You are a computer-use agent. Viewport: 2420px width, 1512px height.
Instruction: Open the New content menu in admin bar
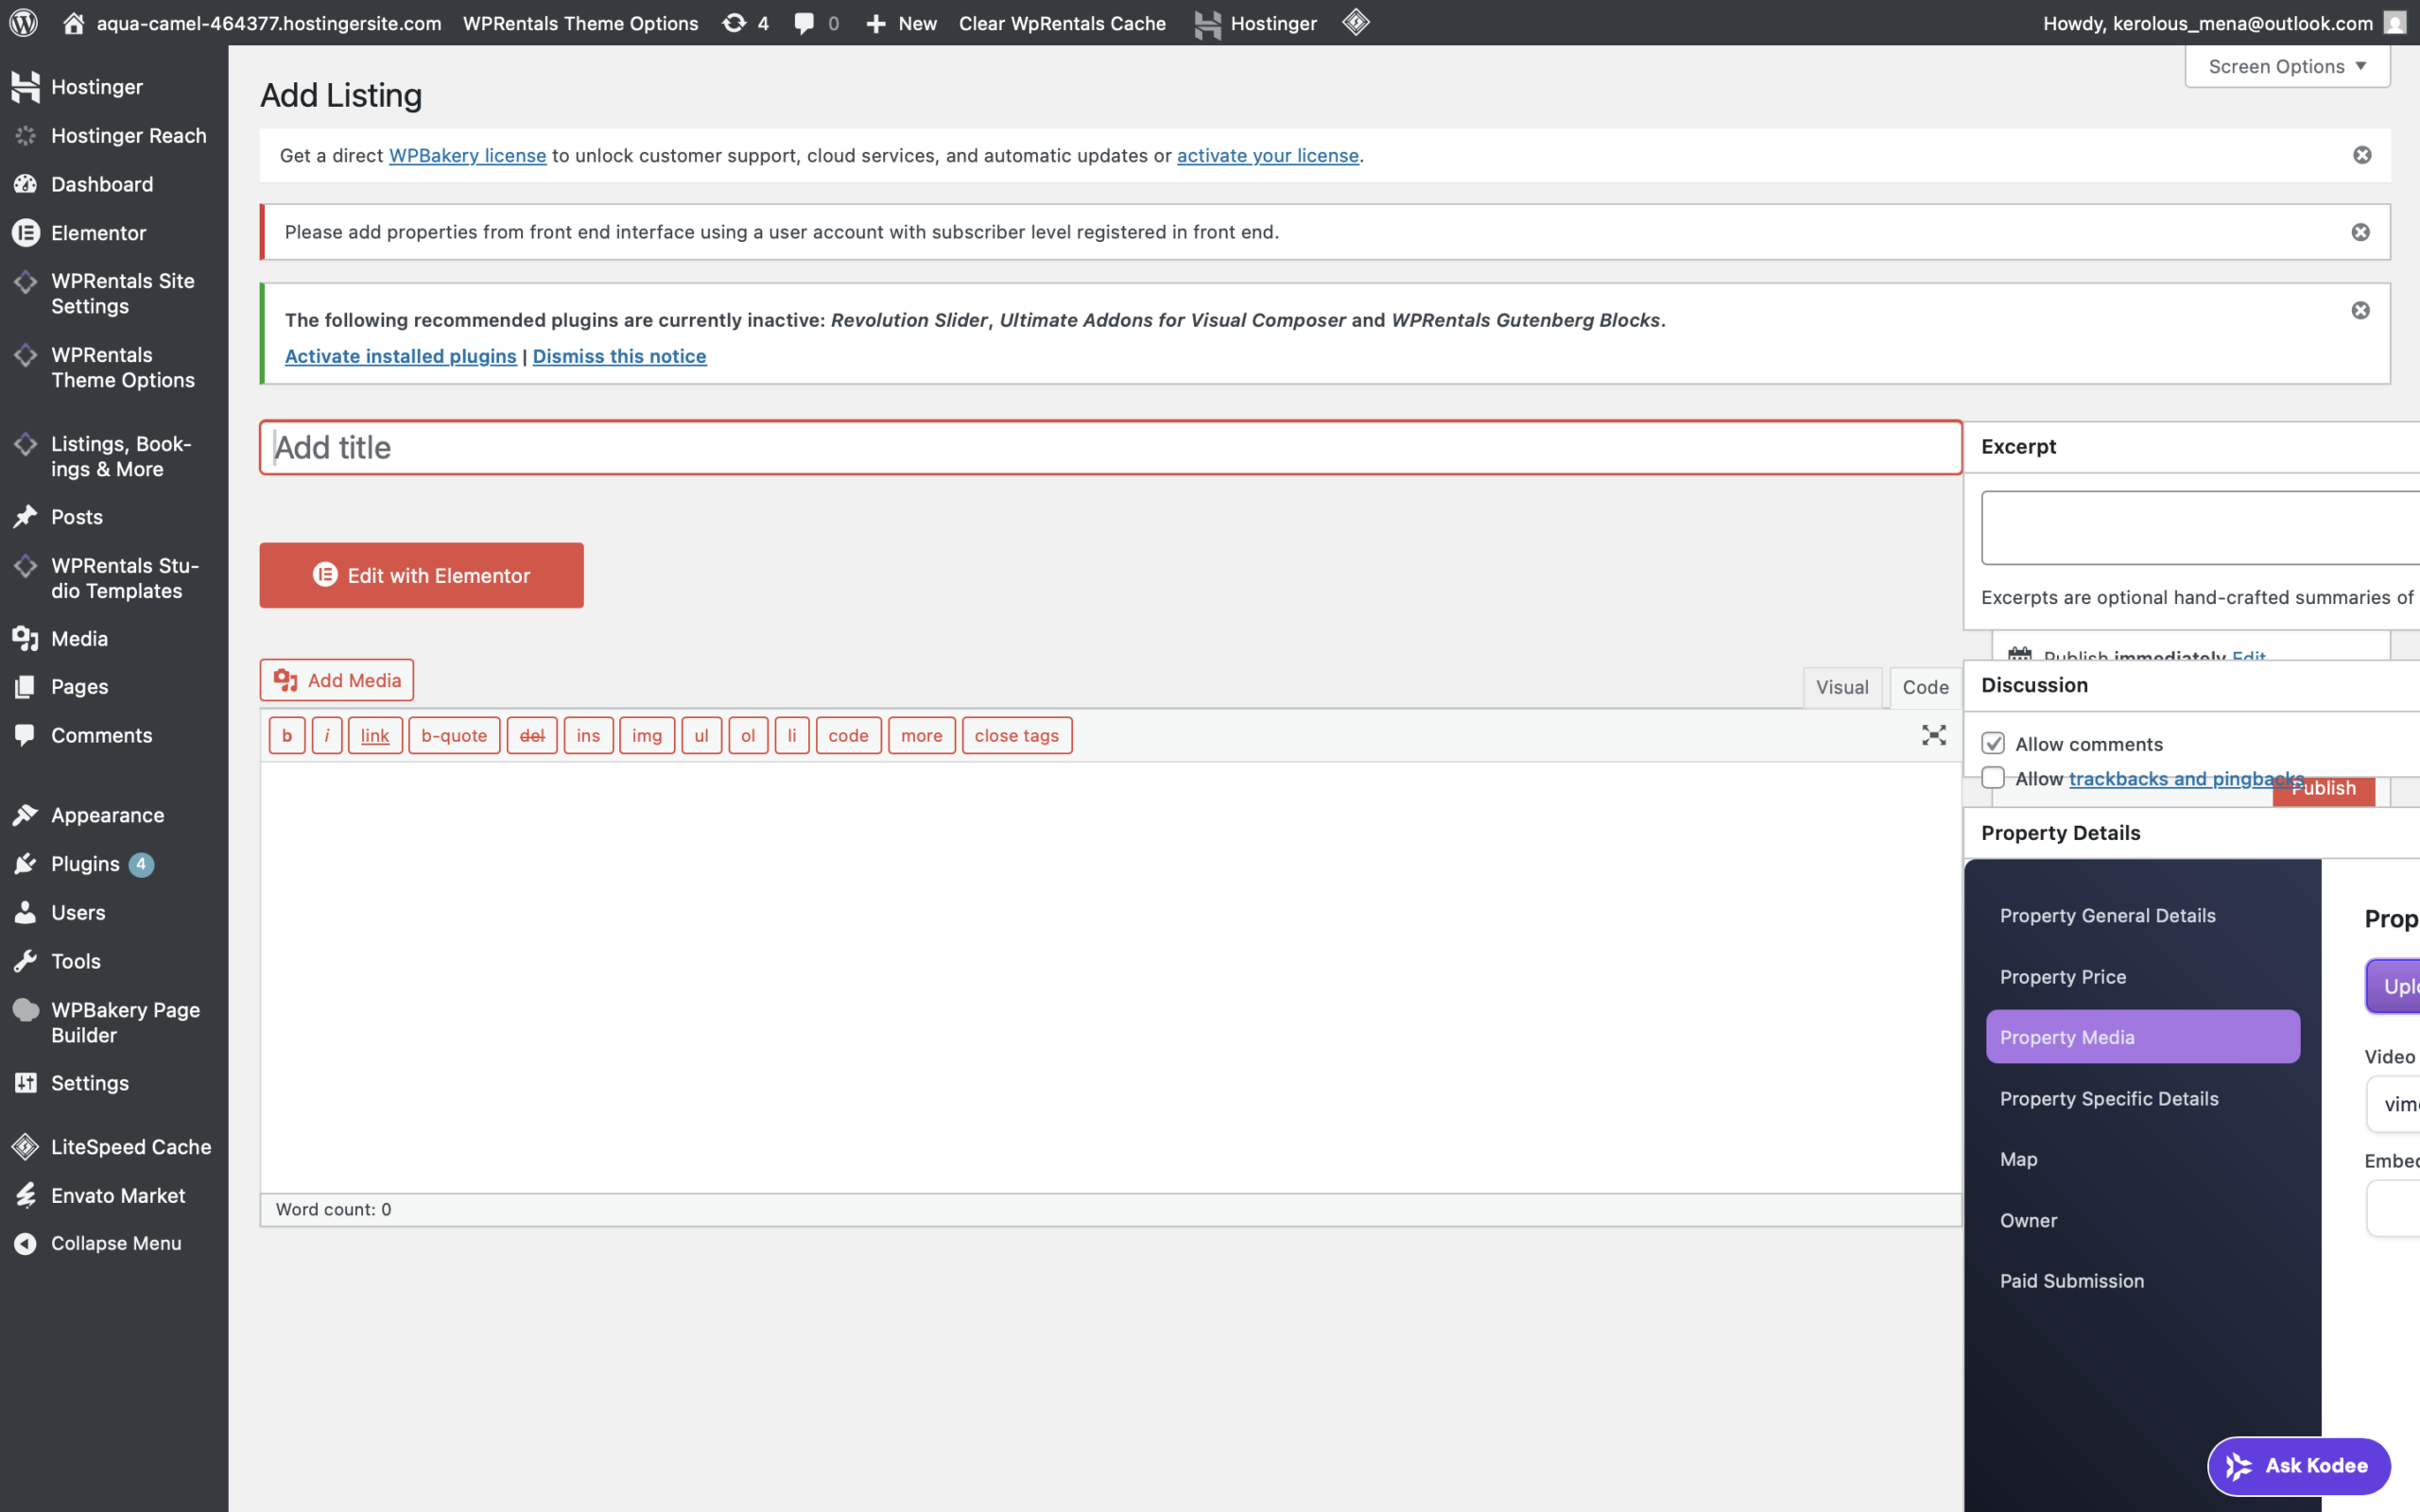tap(901, 22)
